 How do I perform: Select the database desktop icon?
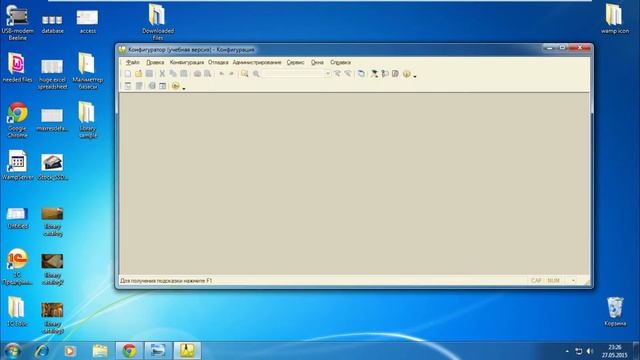point(52,24)
